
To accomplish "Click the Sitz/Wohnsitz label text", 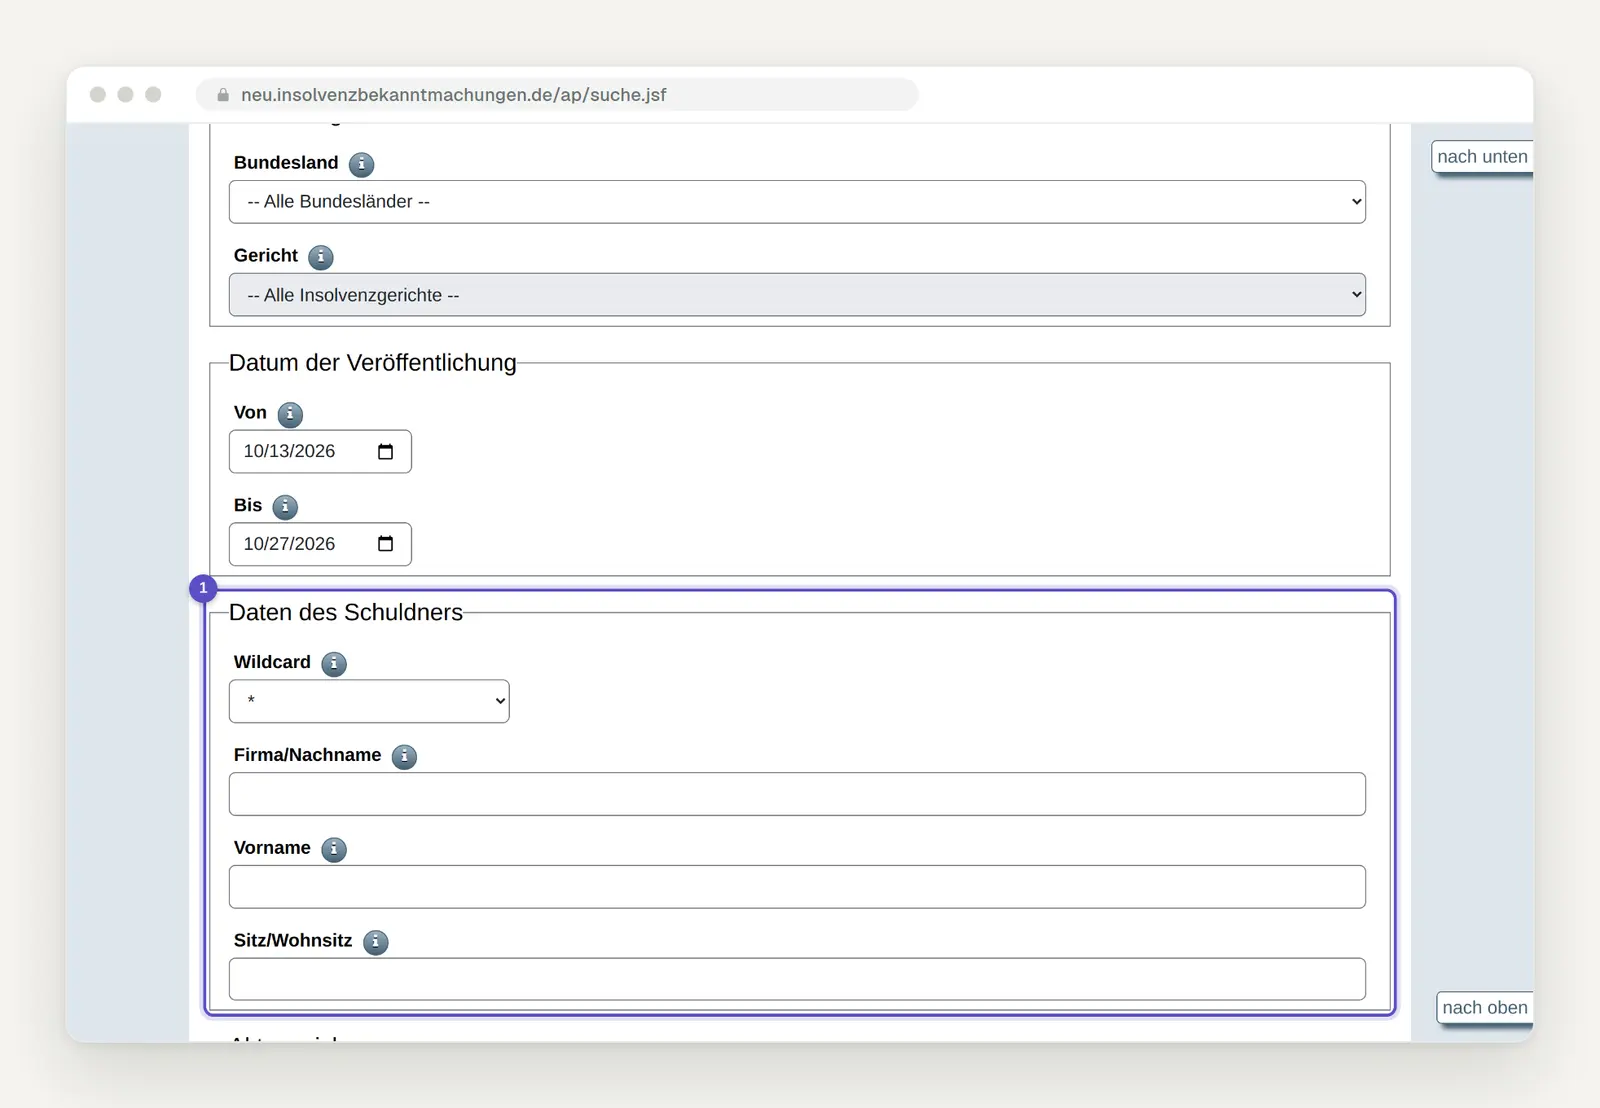I will 293,941.
